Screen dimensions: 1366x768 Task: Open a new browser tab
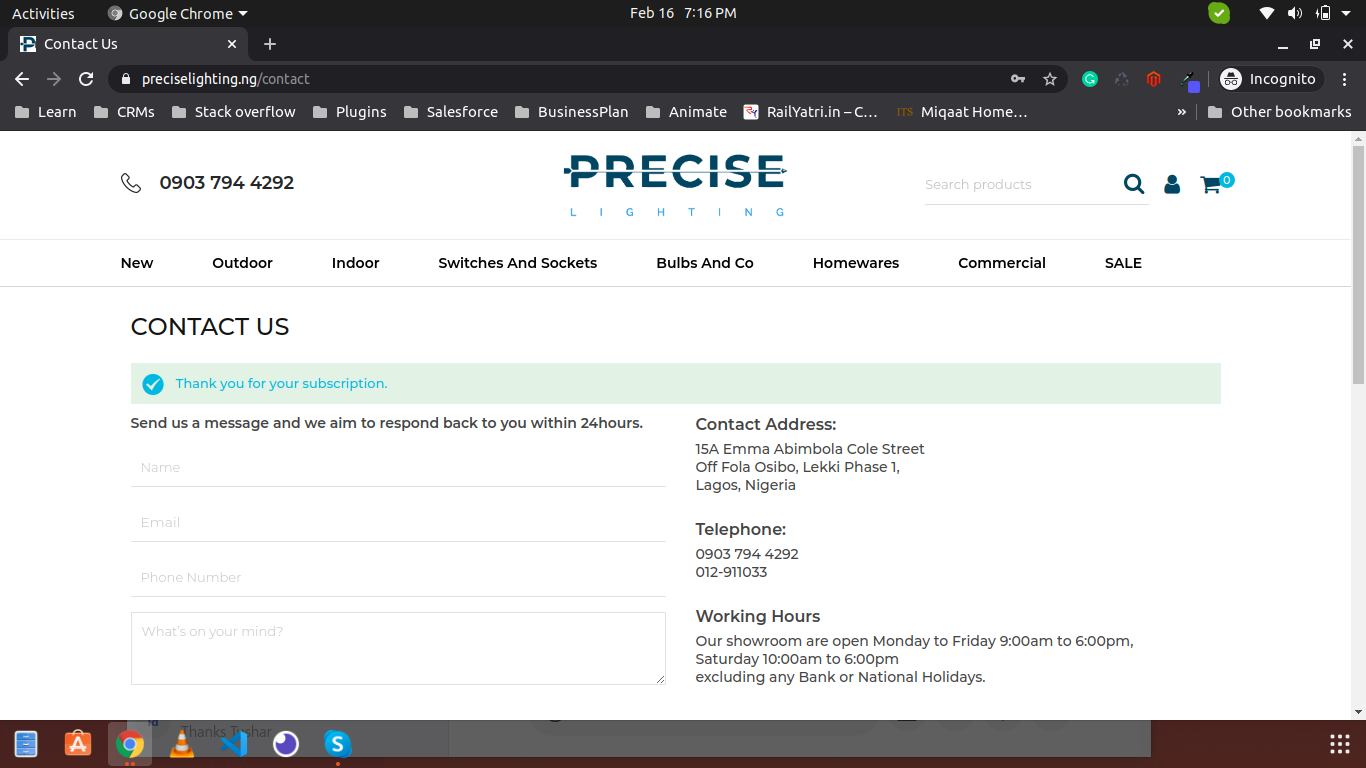click(x=270, y=44)
